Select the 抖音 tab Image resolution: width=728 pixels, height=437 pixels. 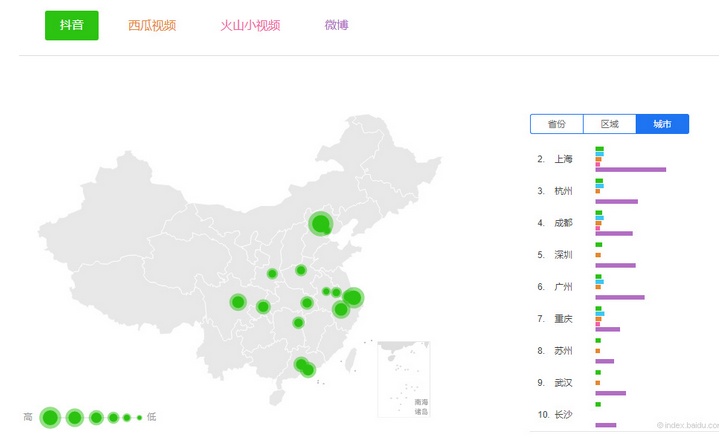point(71,25)
